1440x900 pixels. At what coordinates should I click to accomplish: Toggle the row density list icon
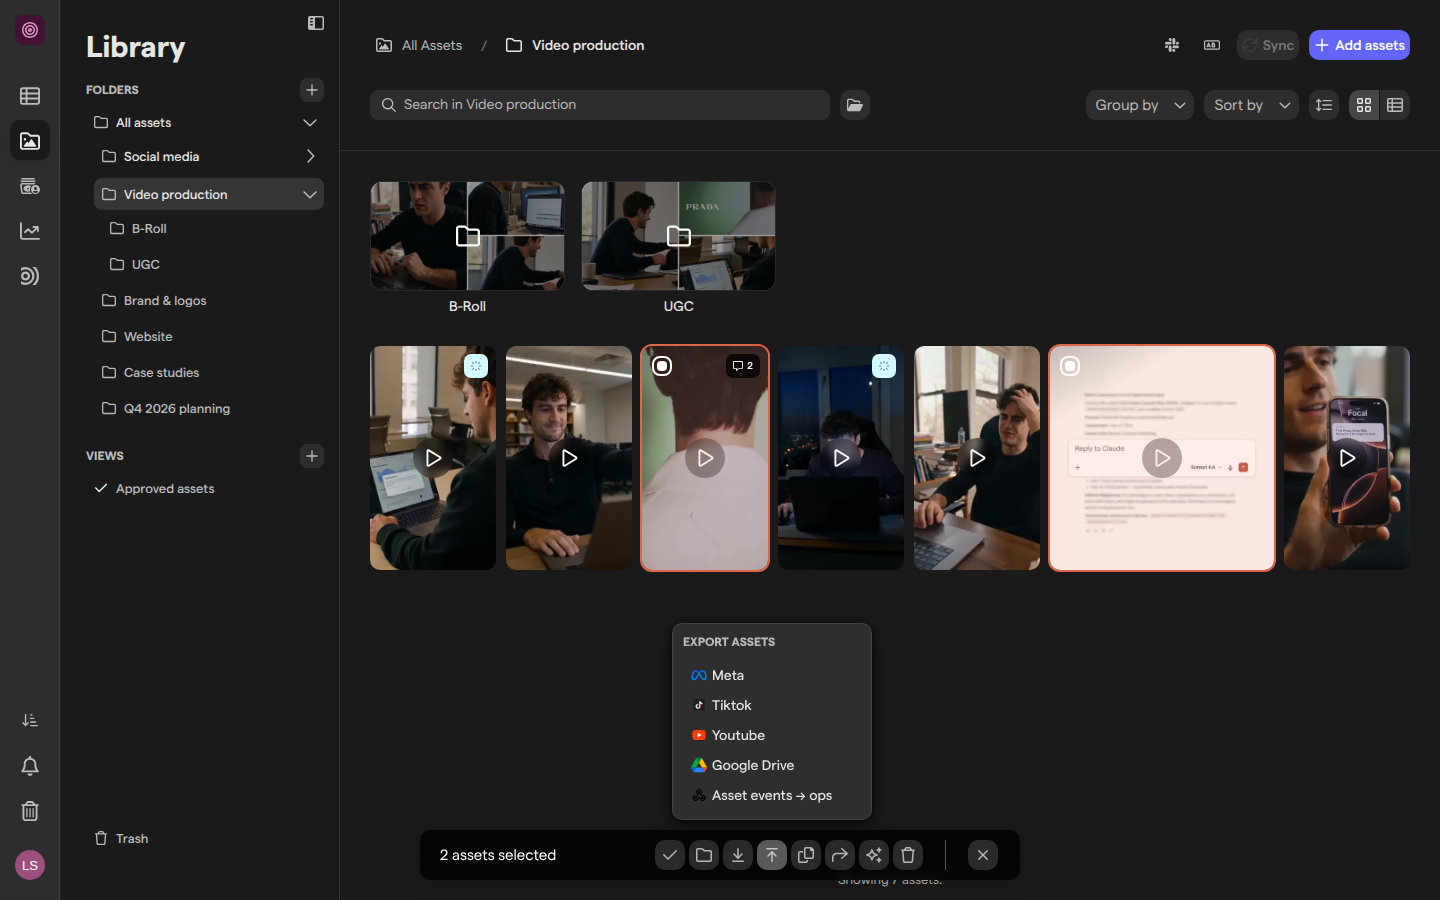(1324, 105)
